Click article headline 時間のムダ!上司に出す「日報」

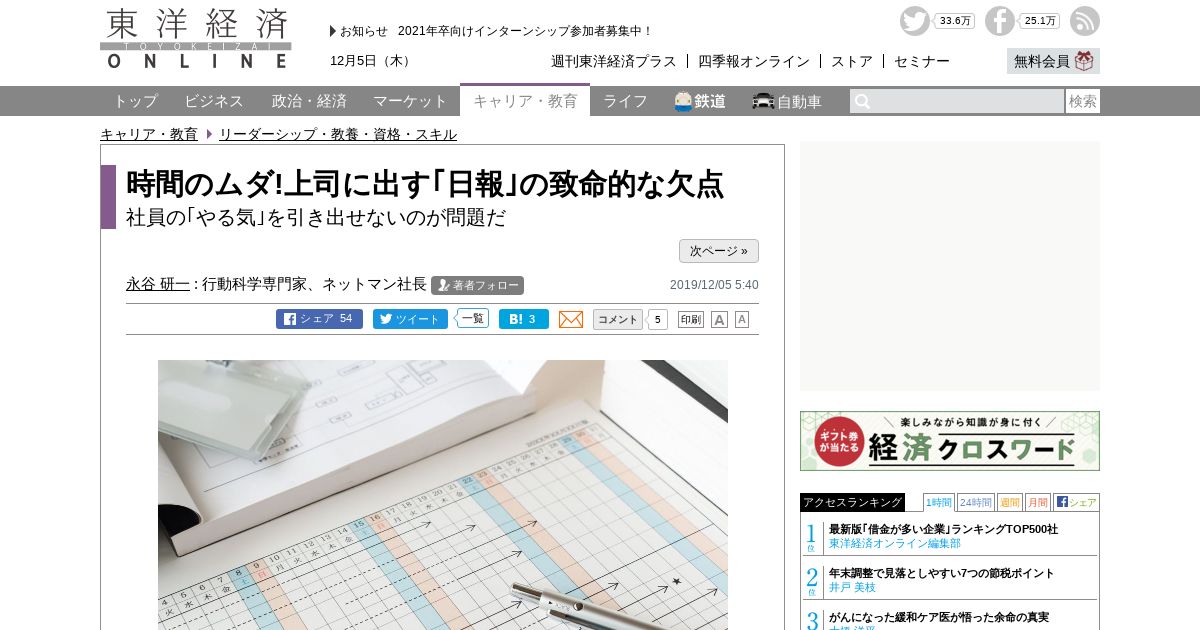coord(425,184)
